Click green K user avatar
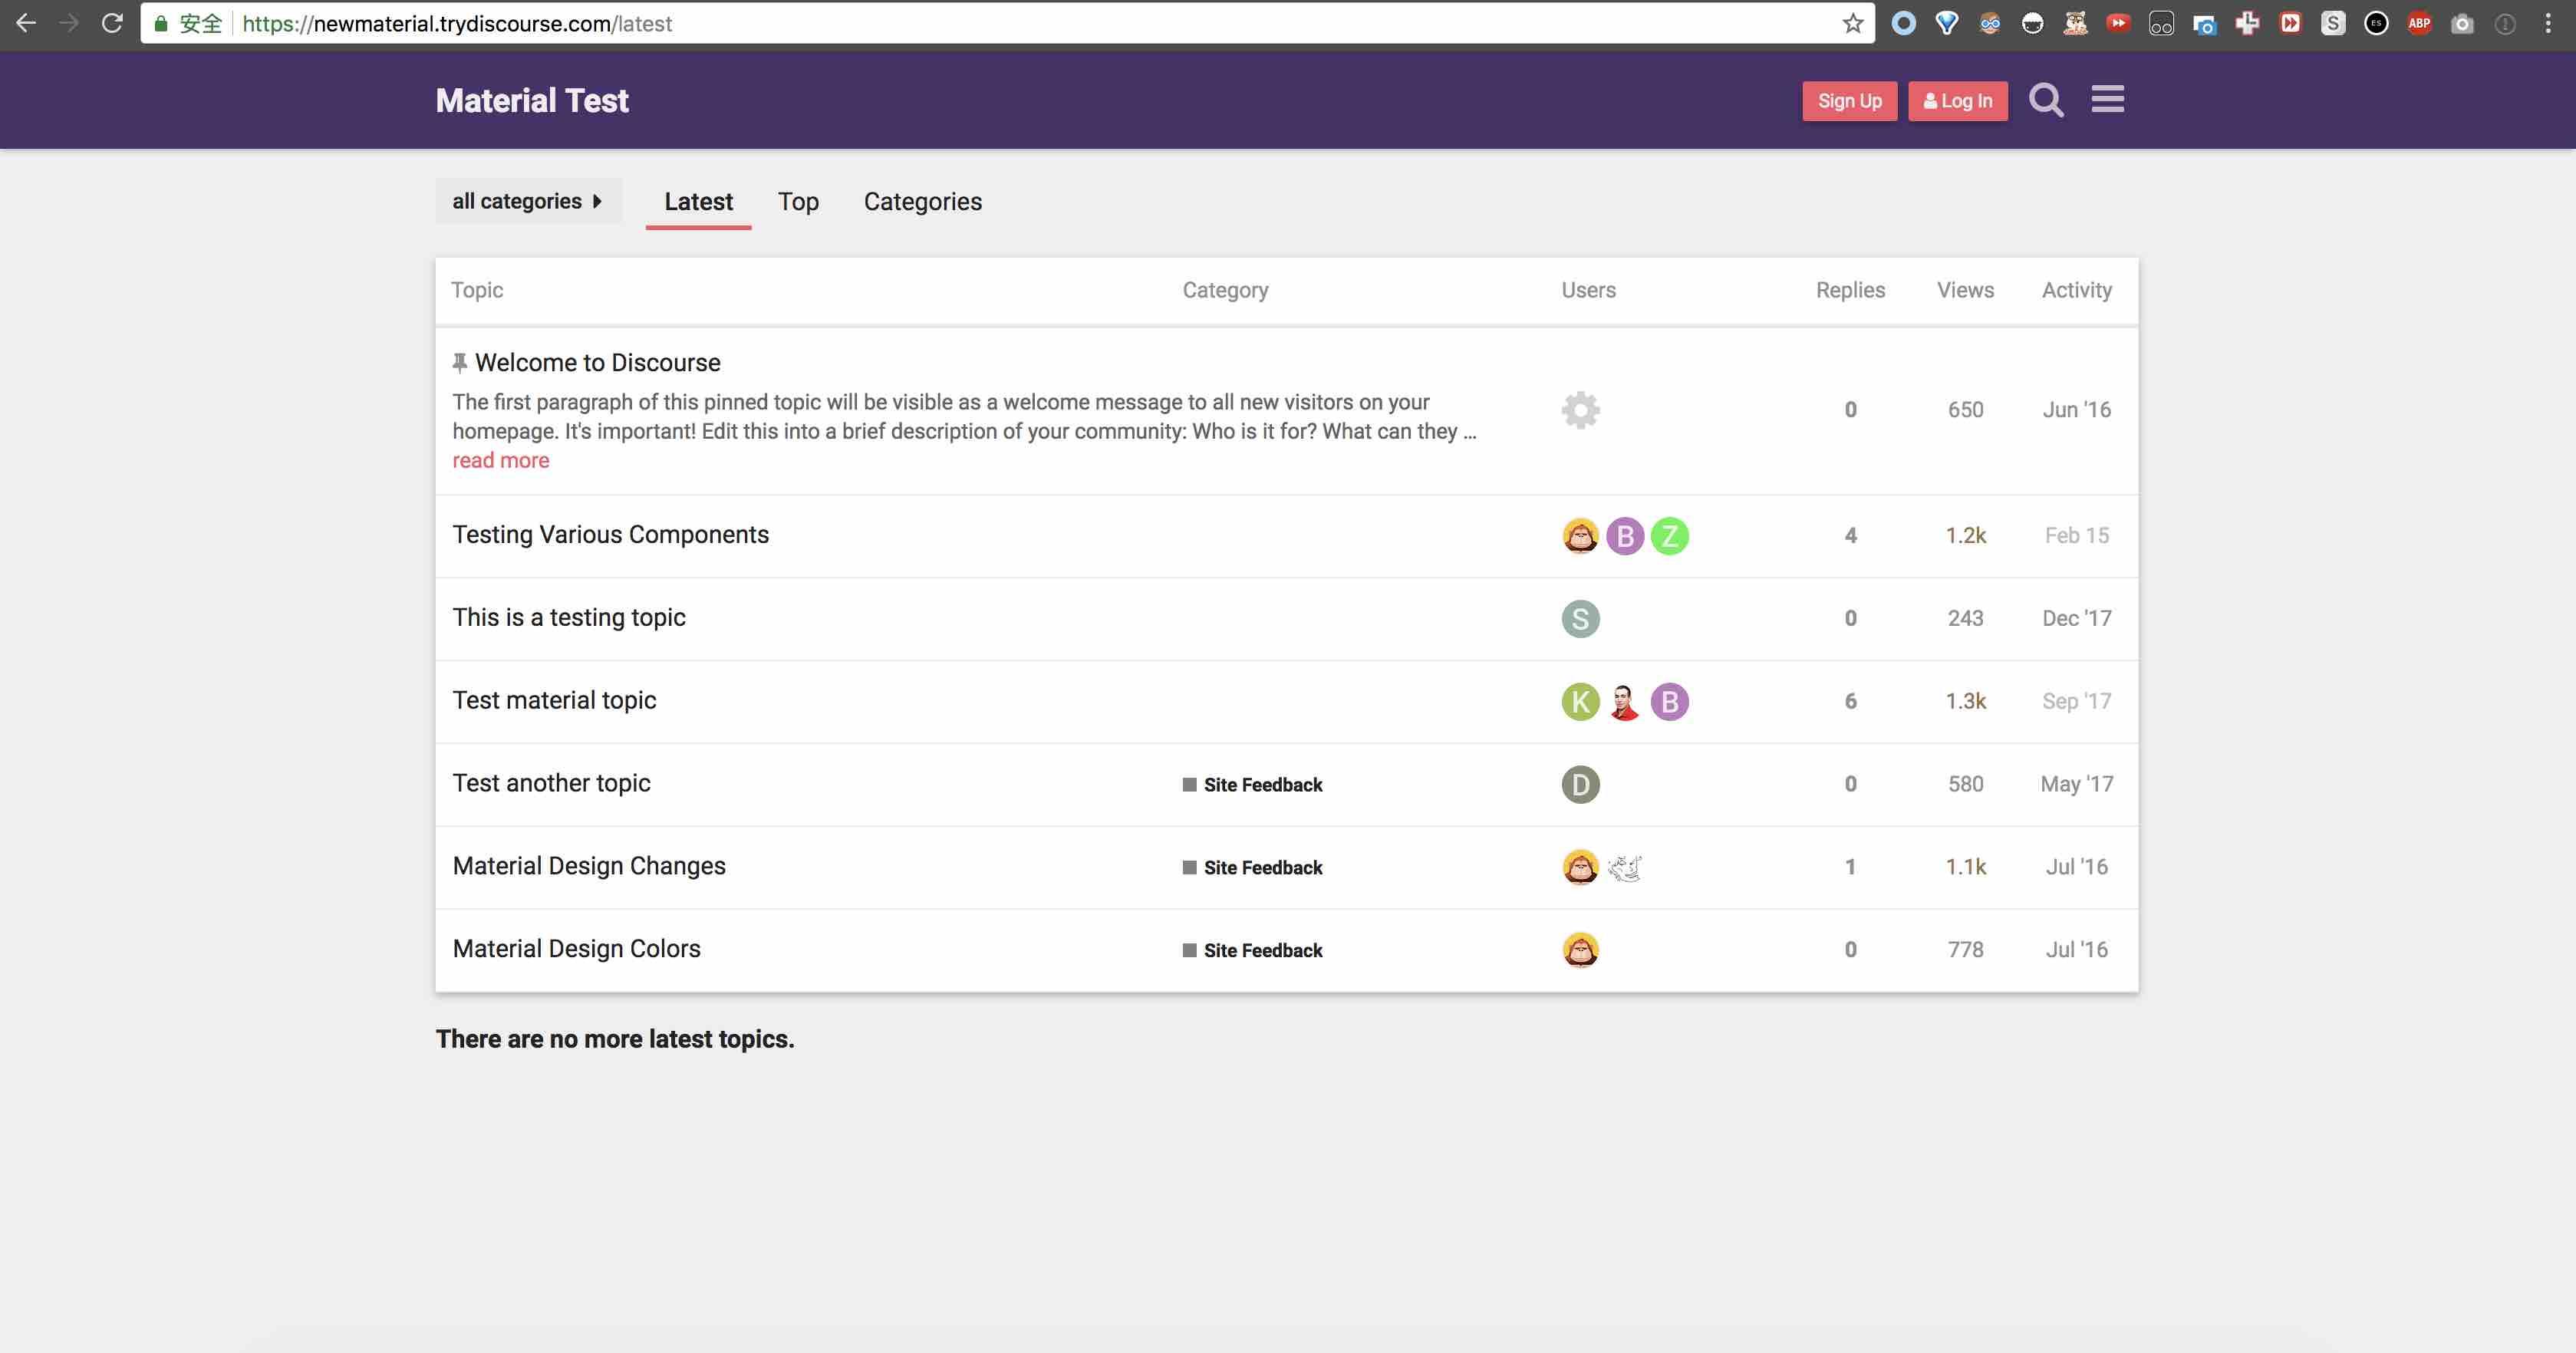Viewport: 2576px width, 1353px height. (x=1580, y=702)
